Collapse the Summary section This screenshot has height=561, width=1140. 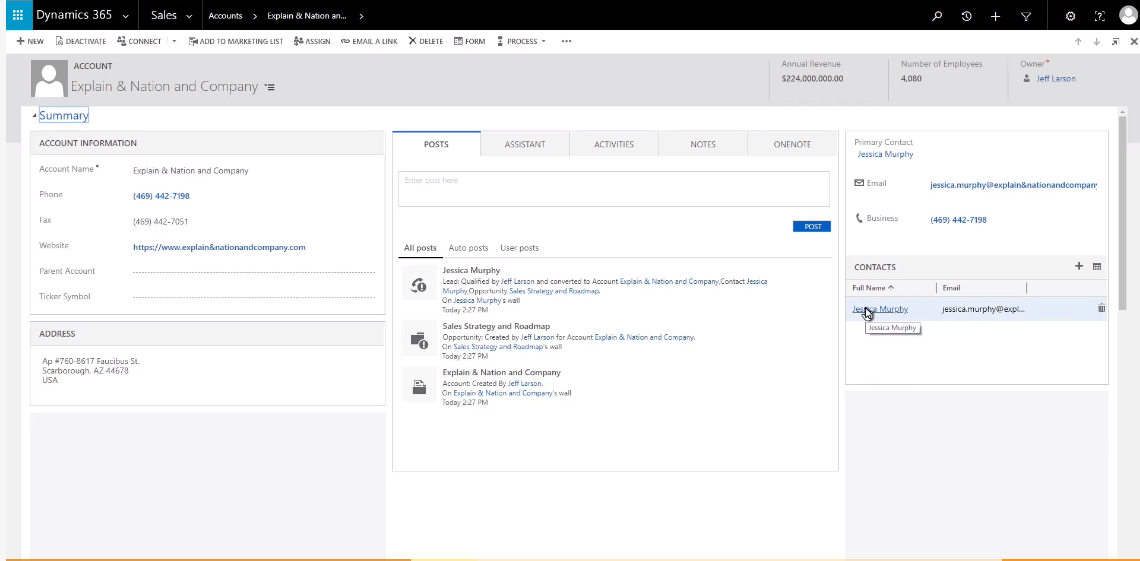click(x=34, y=116)
